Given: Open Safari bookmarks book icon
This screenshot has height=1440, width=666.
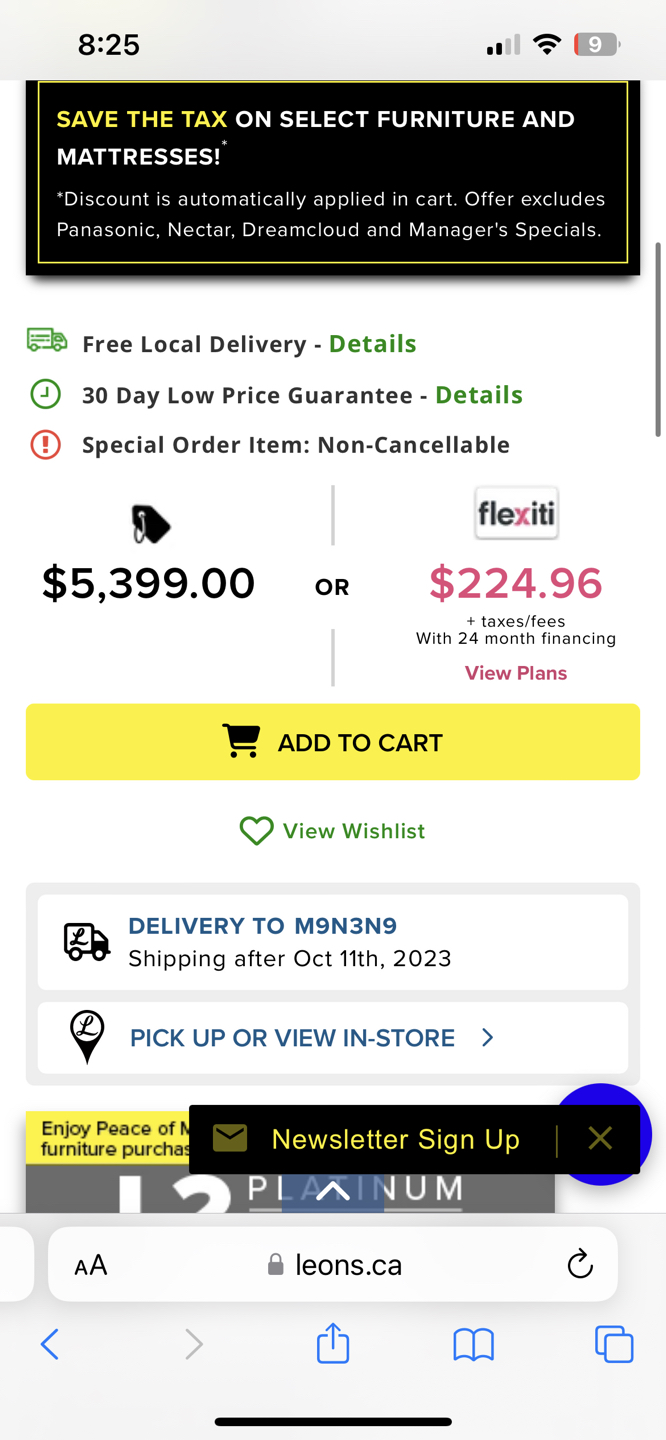Looking at the screenshot, I should [x=473, y=1344].
